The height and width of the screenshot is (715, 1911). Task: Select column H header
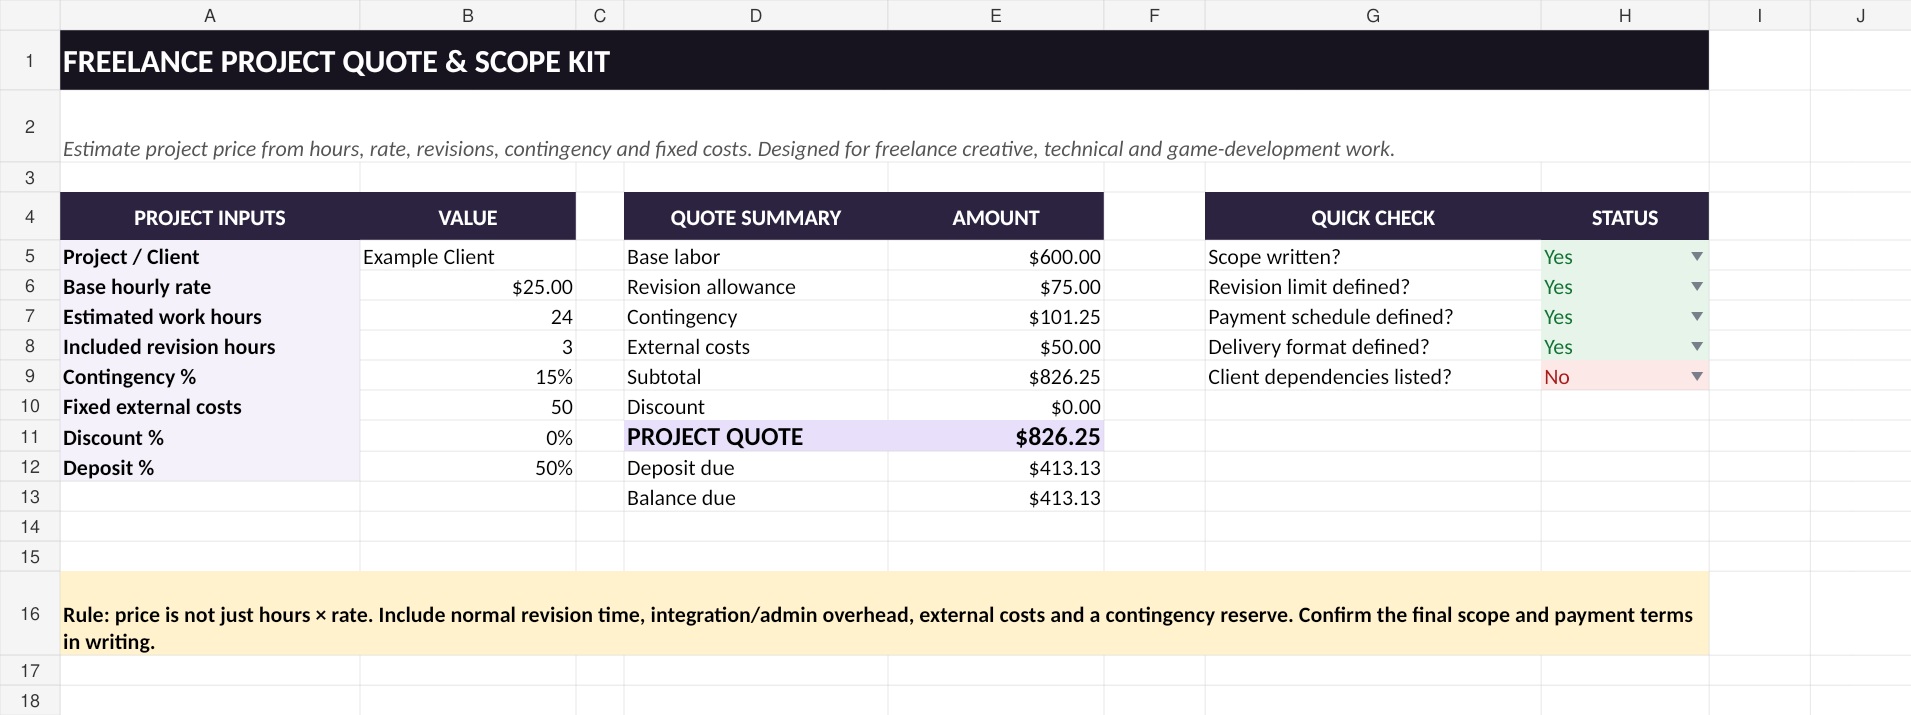[x=1625, y=15]
